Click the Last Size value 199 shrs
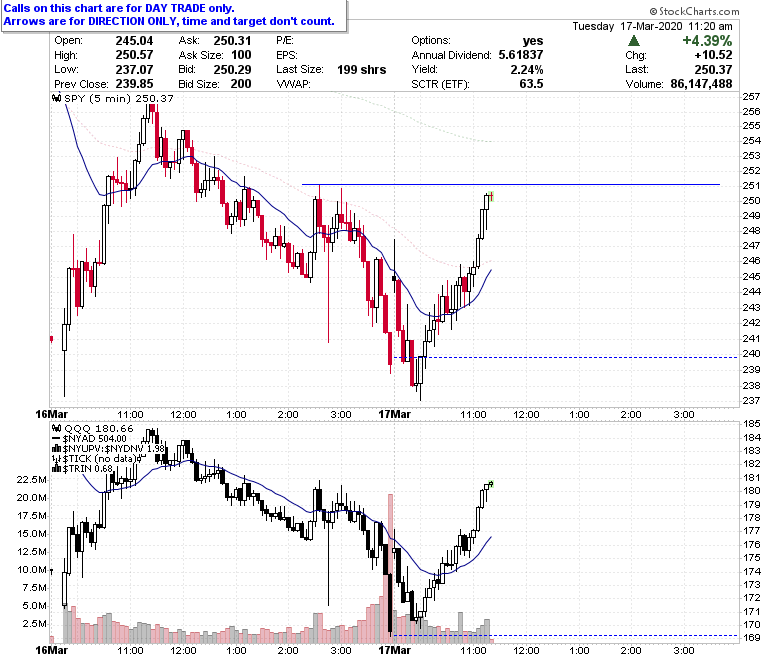 pos(362,70)
